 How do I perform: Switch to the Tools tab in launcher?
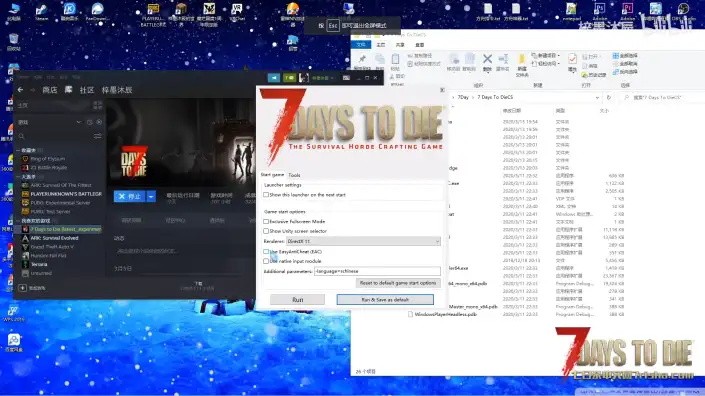(294, 175)
